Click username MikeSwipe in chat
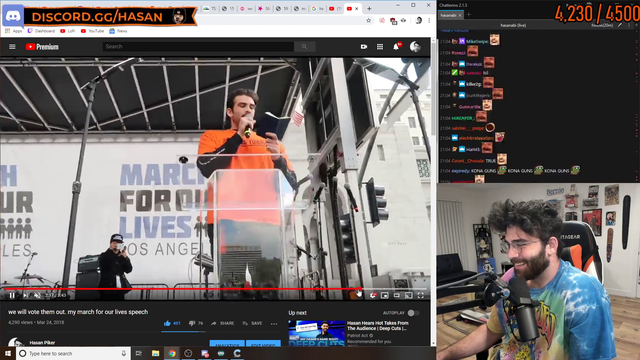 point(477,42)
